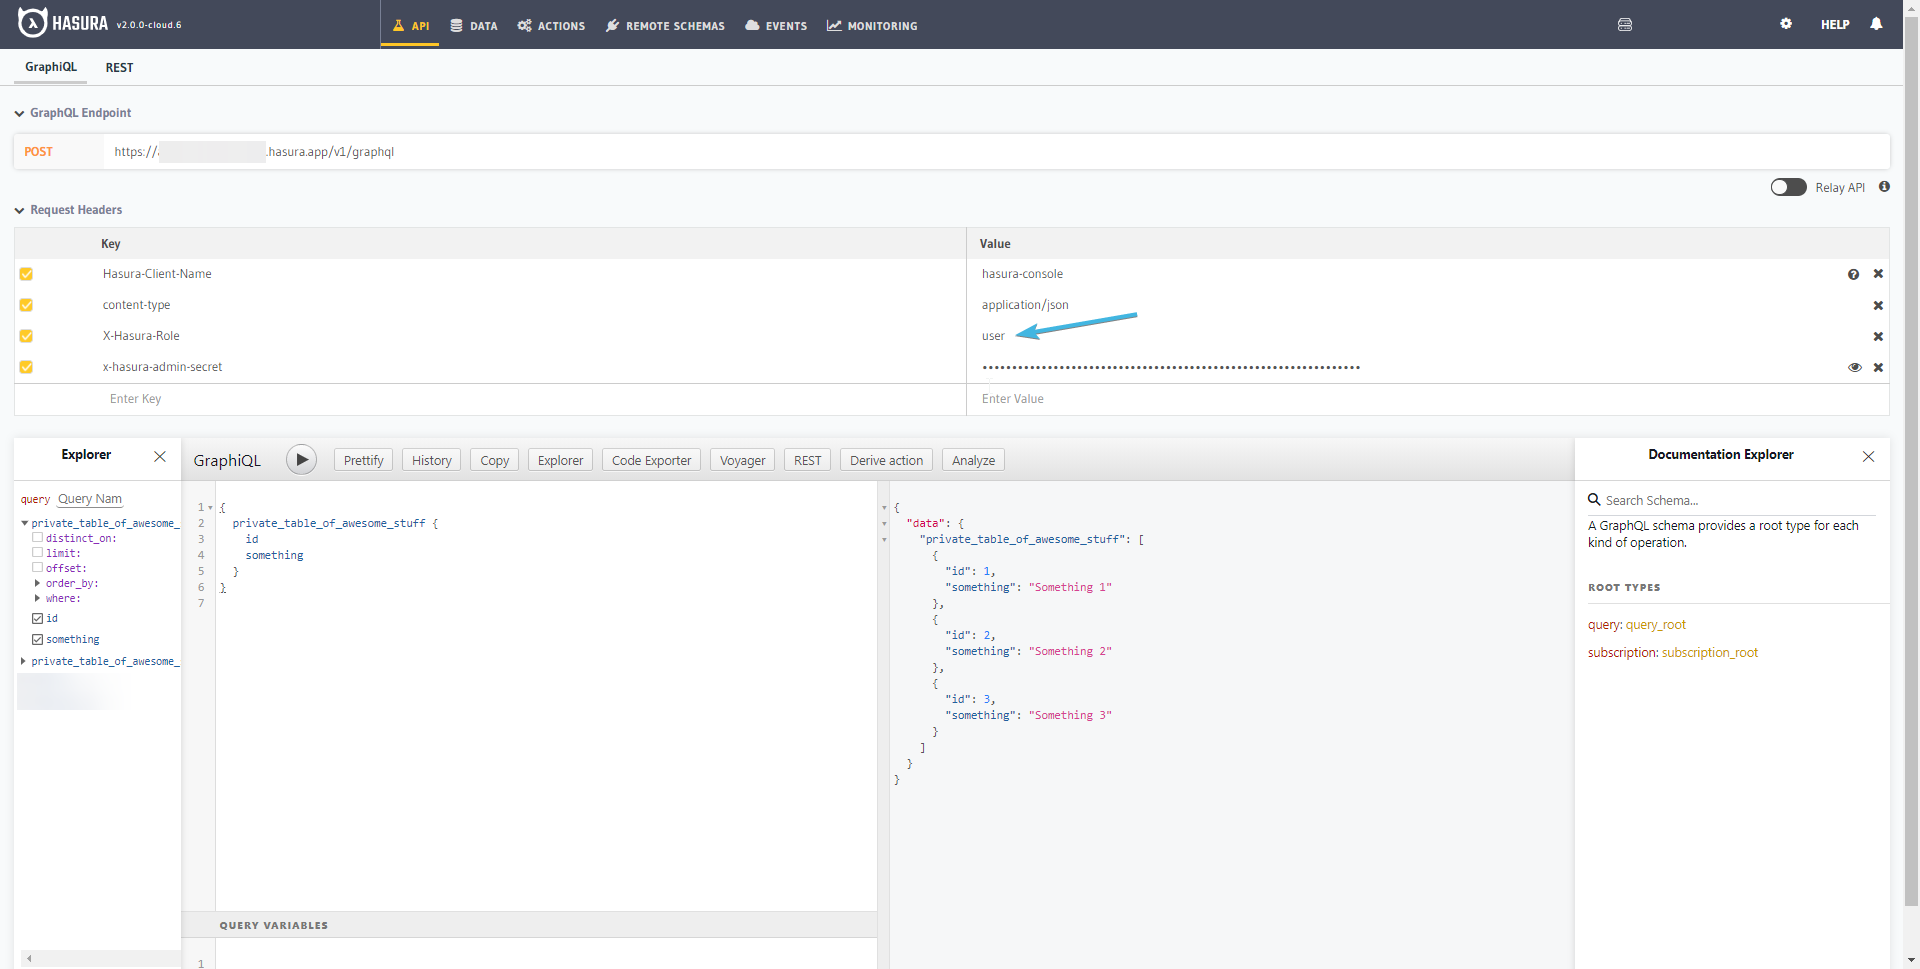Click the Prettify button
This screenshot has width=1920, height=969.
[x=363, y=460]
